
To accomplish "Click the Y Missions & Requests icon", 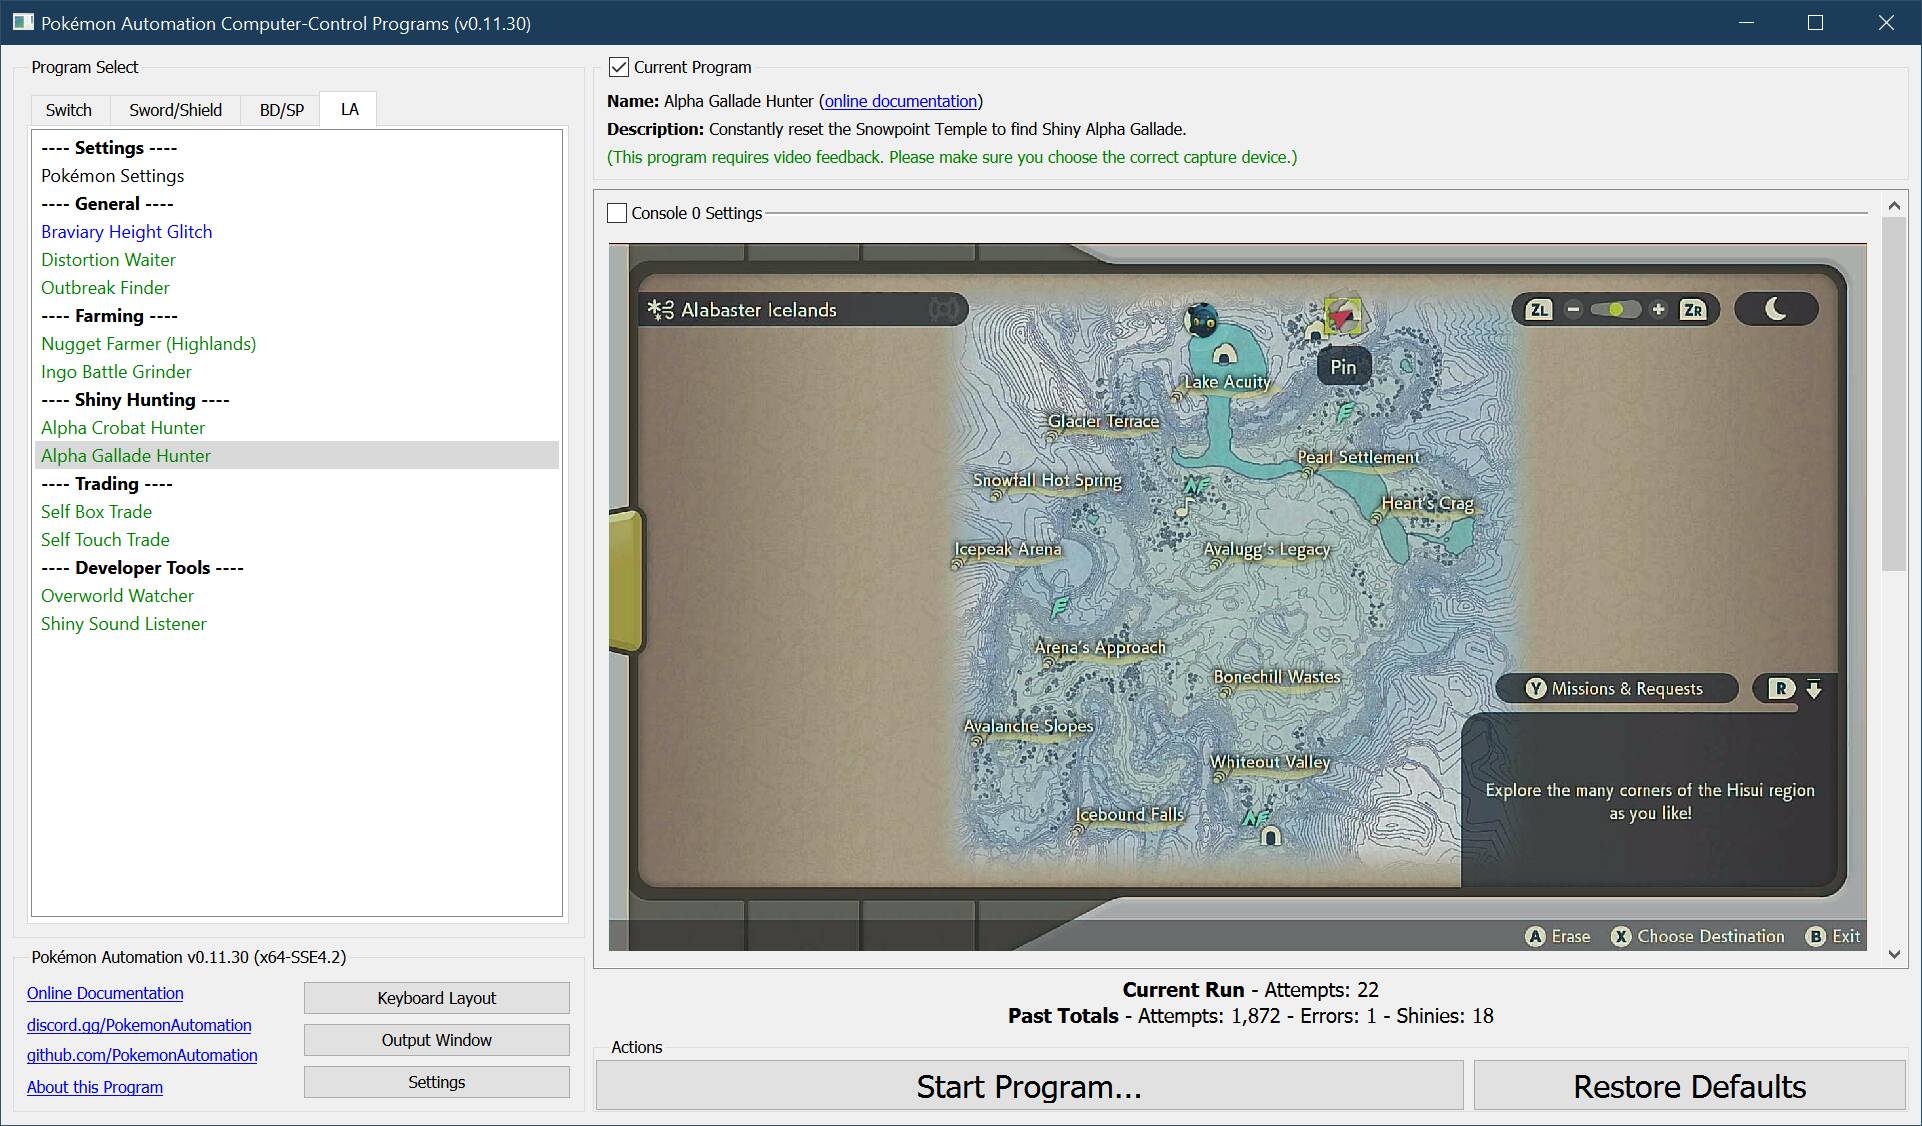I will [x=1536, y=689].
